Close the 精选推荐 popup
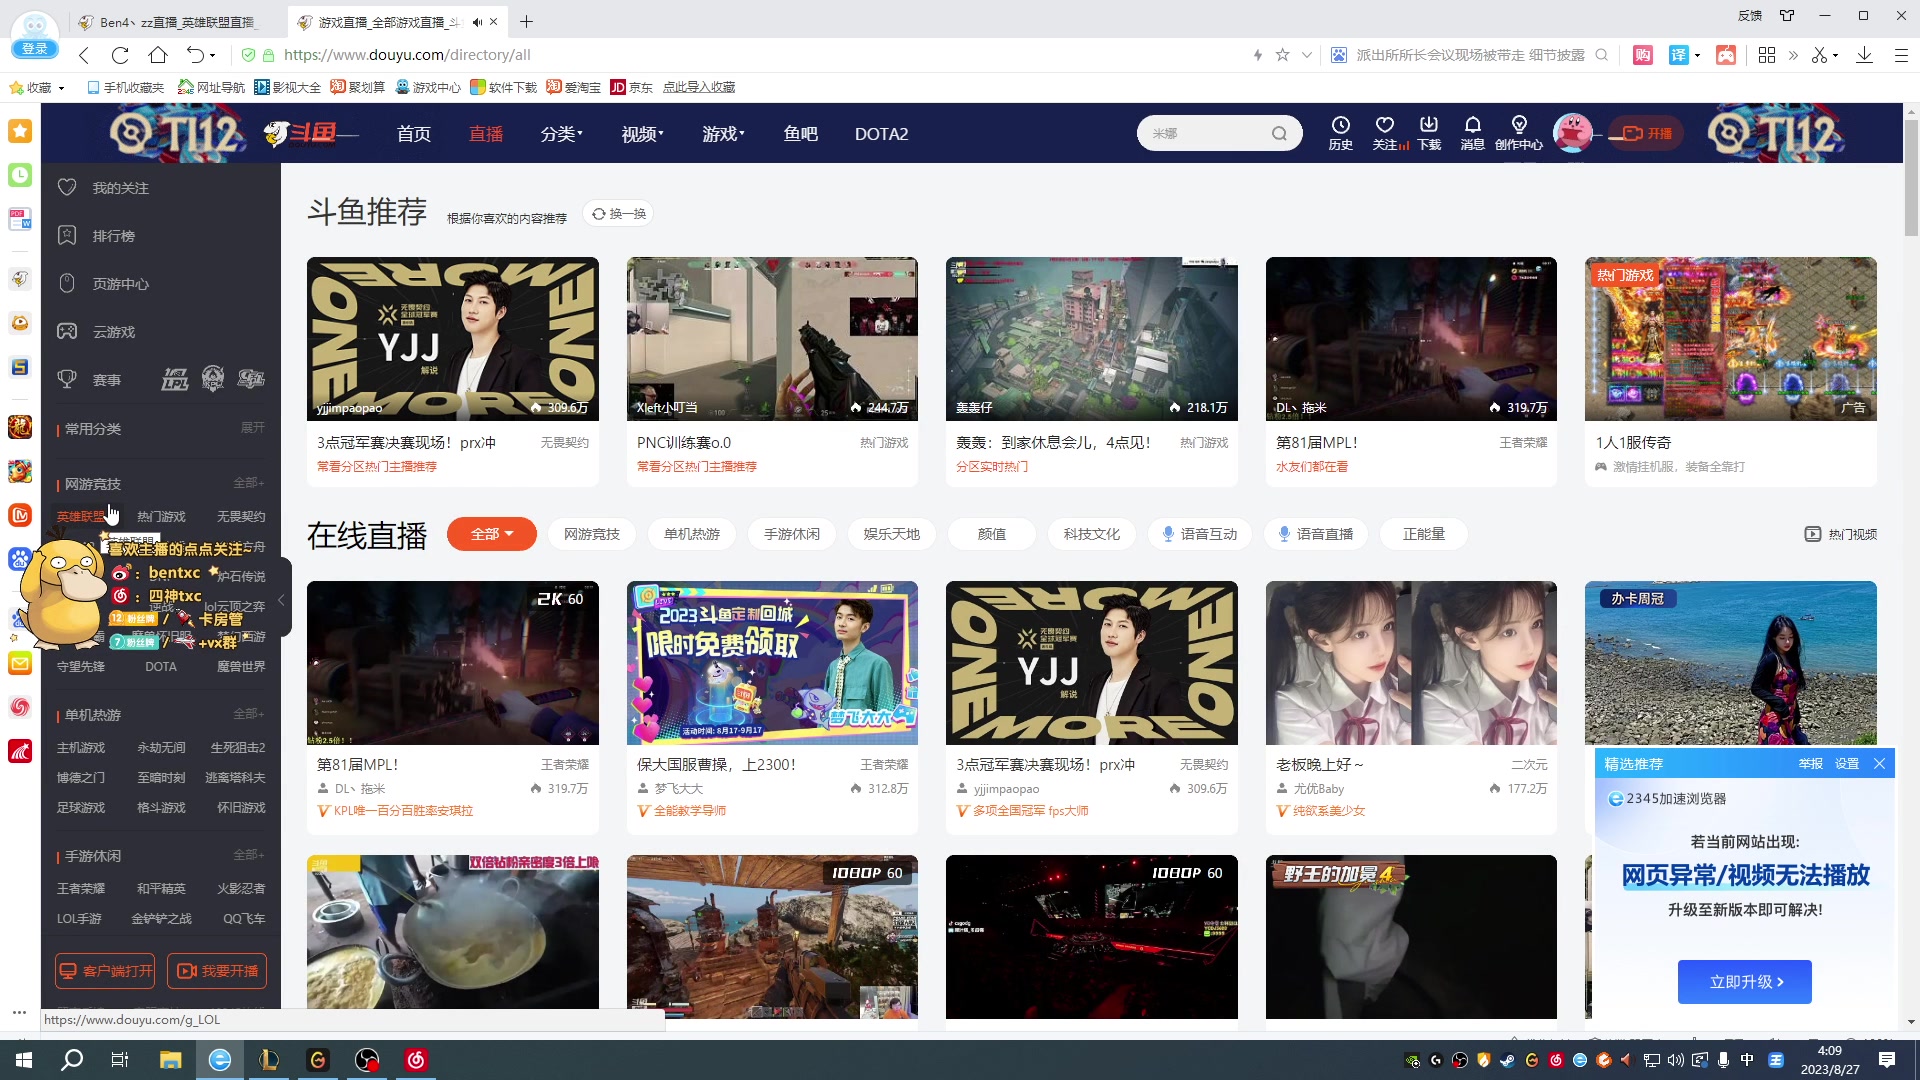The width and height of the screenshot is (1920, 1080). [1879, 764]
